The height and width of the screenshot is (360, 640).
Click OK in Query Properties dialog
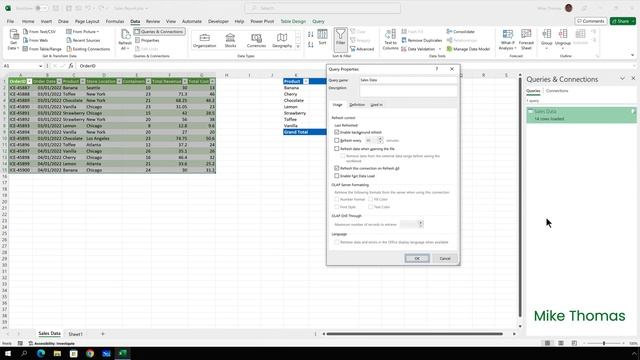pyautogui.click(x=417, y=258)
